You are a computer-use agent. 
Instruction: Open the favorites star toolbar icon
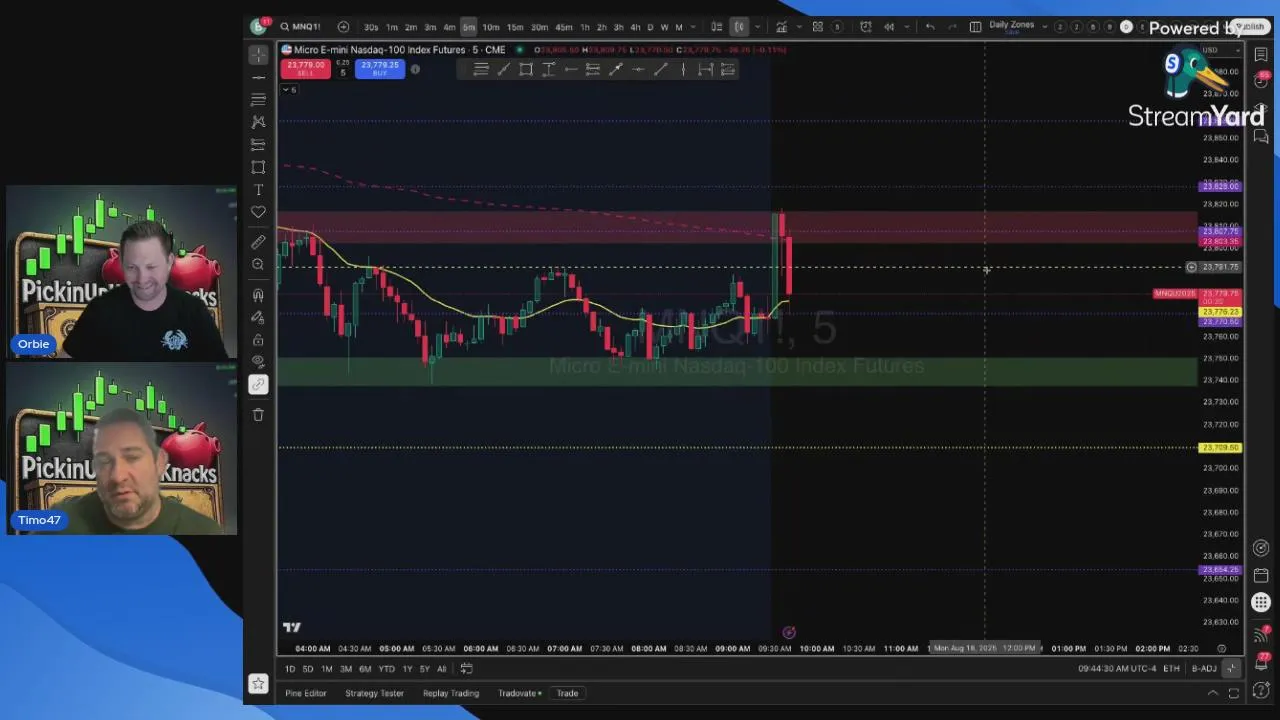coord(258,684)
